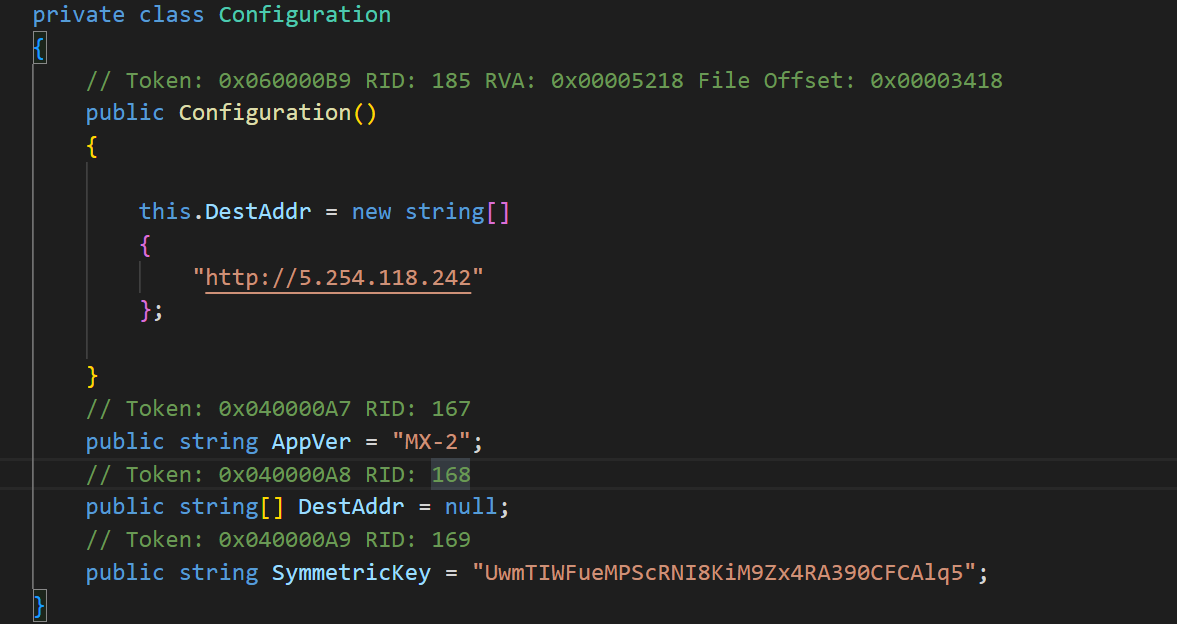
Task: Open the http://5.254.118.242 URL link
Action: [338, 277]
